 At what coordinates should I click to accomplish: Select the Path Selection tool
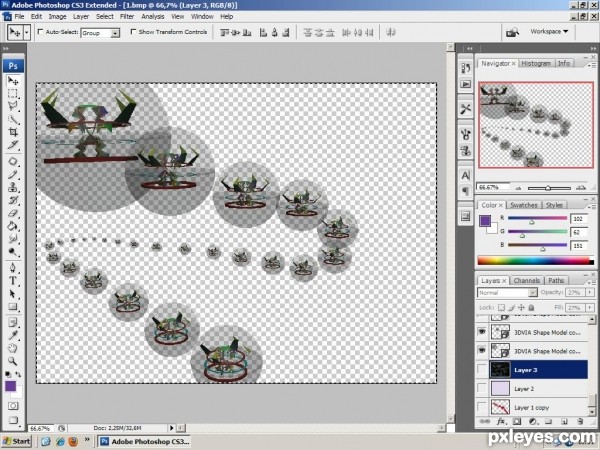coord(13,293)
